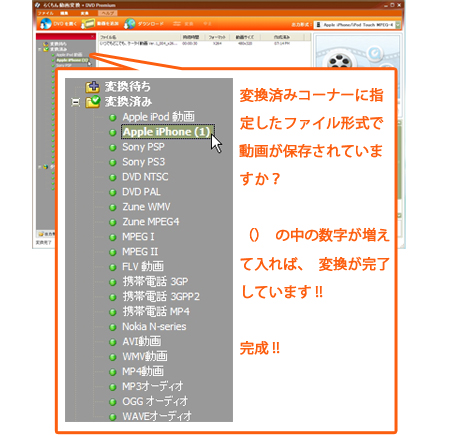Click green dot icon beside Nokia N-series

tap(113, 327)
